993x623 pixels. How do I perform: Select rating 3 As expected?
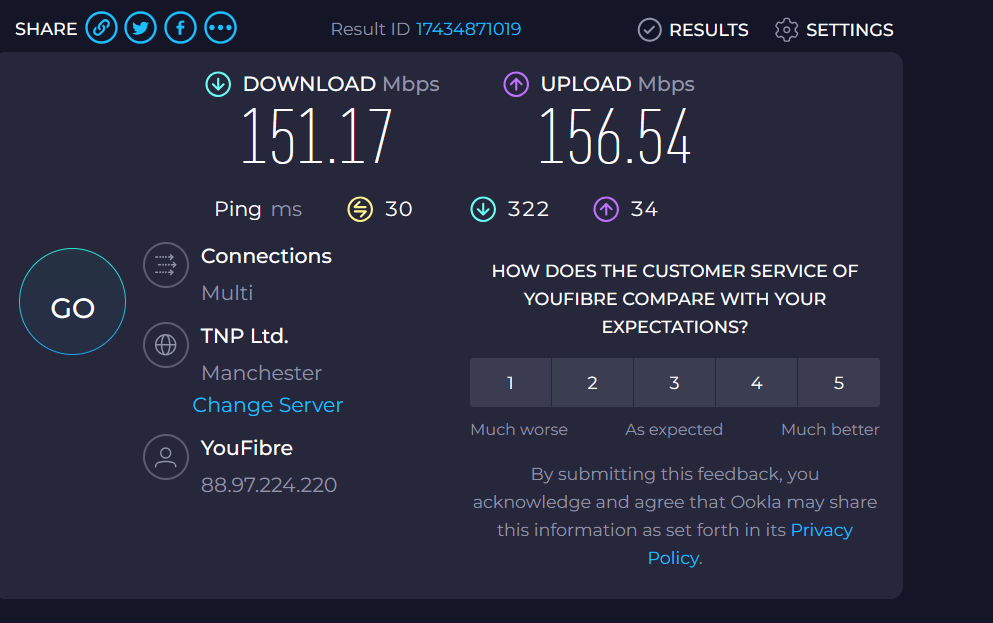coord(674,383)
